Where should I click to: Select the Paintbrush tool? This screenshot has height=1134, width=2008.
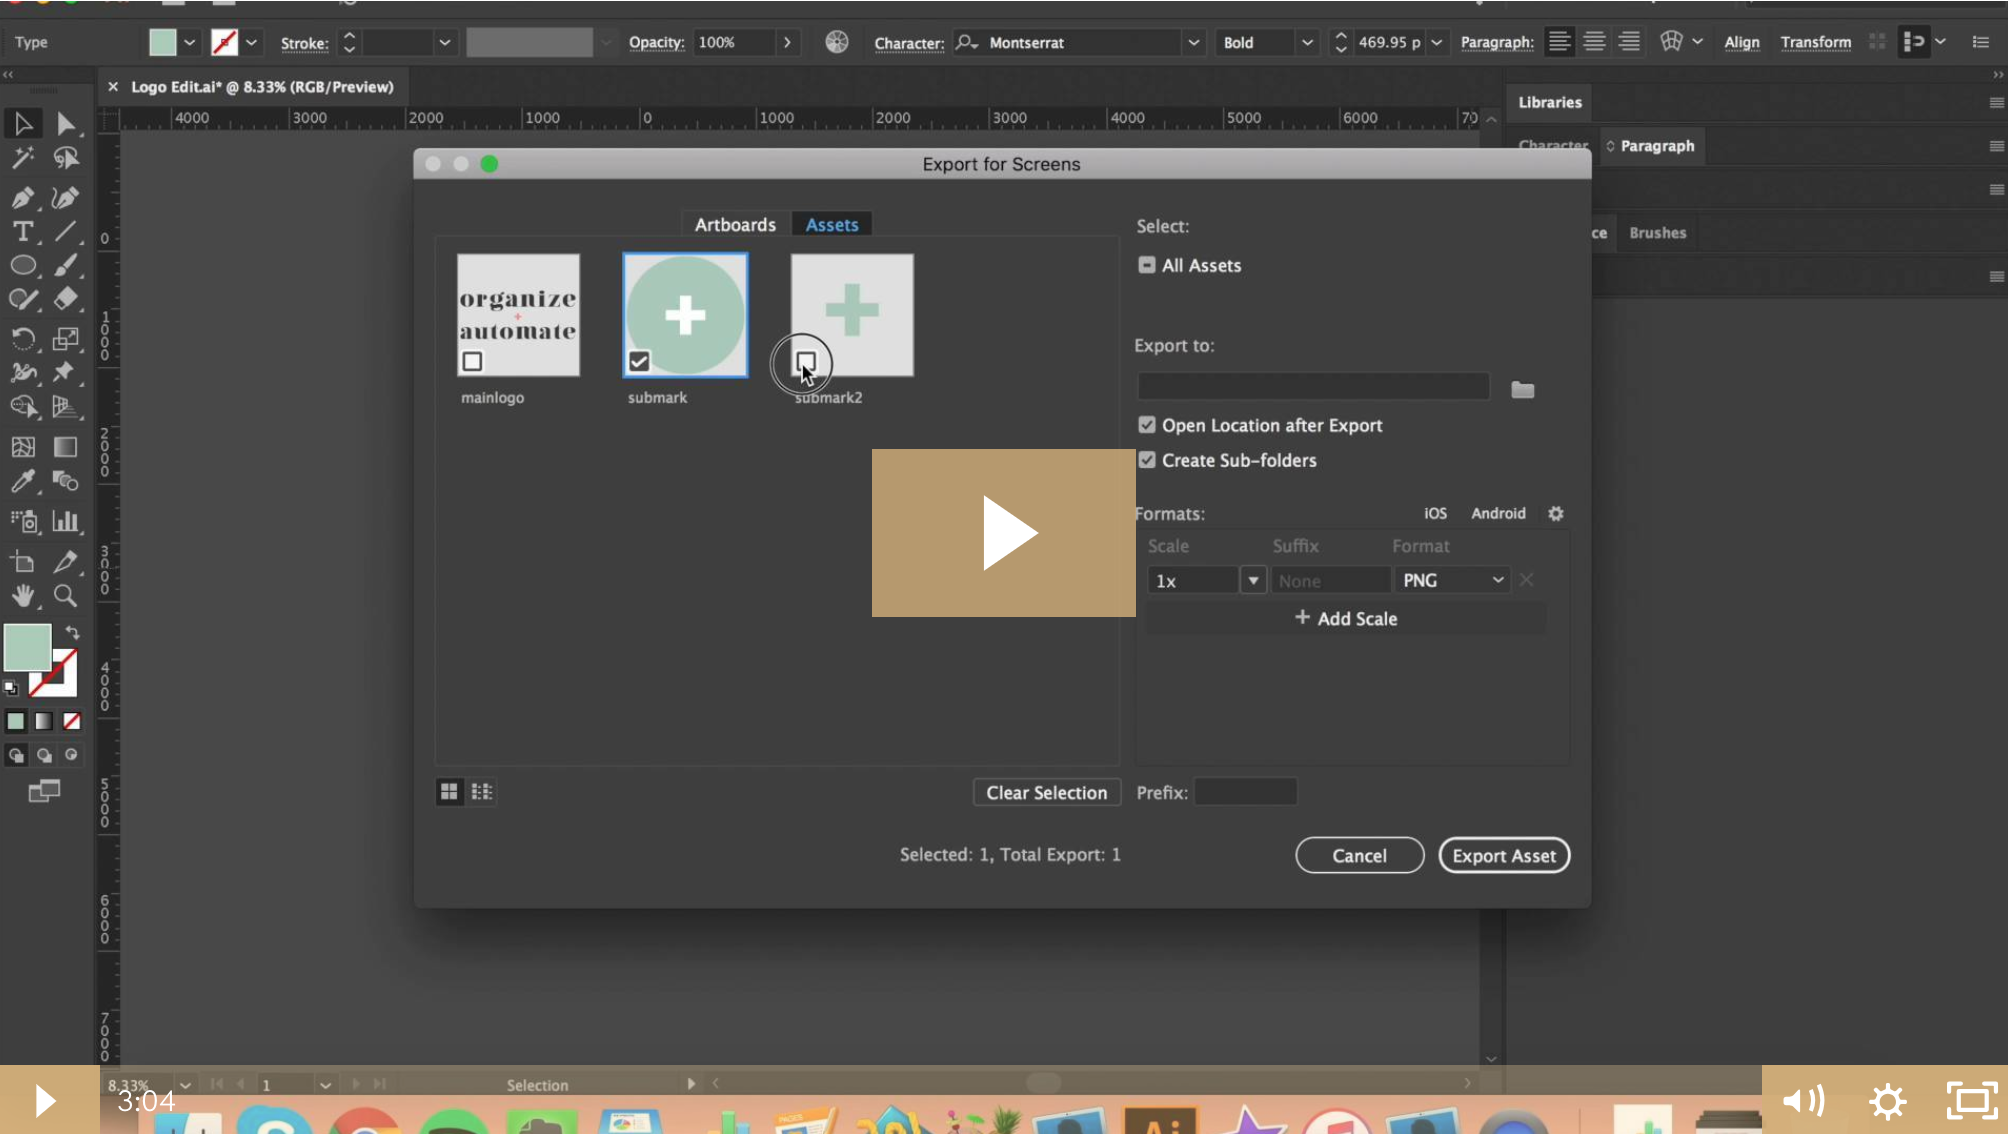pos(65,265)
